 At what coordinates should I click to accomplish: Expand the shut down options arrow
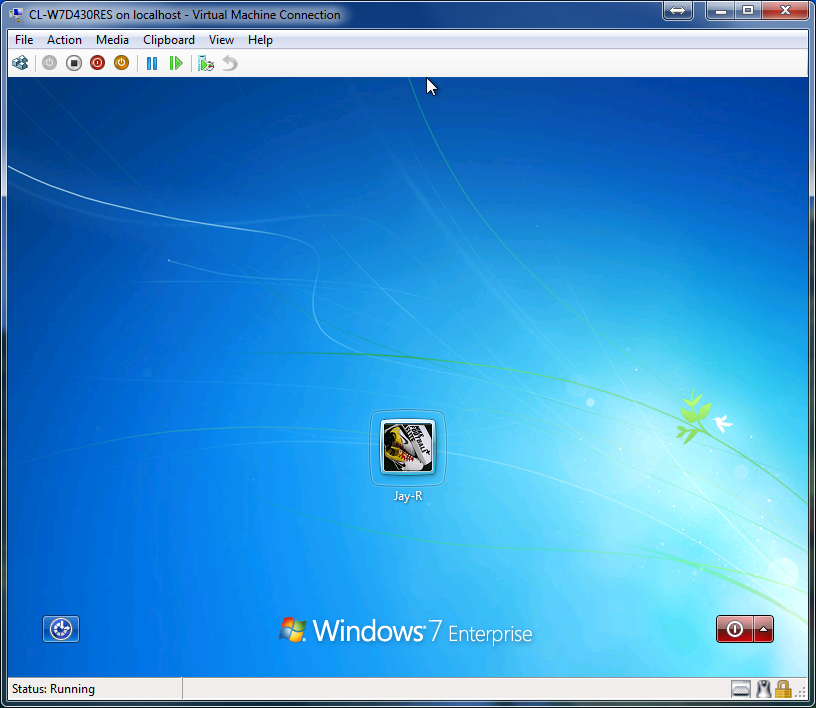tap(763, 629)
